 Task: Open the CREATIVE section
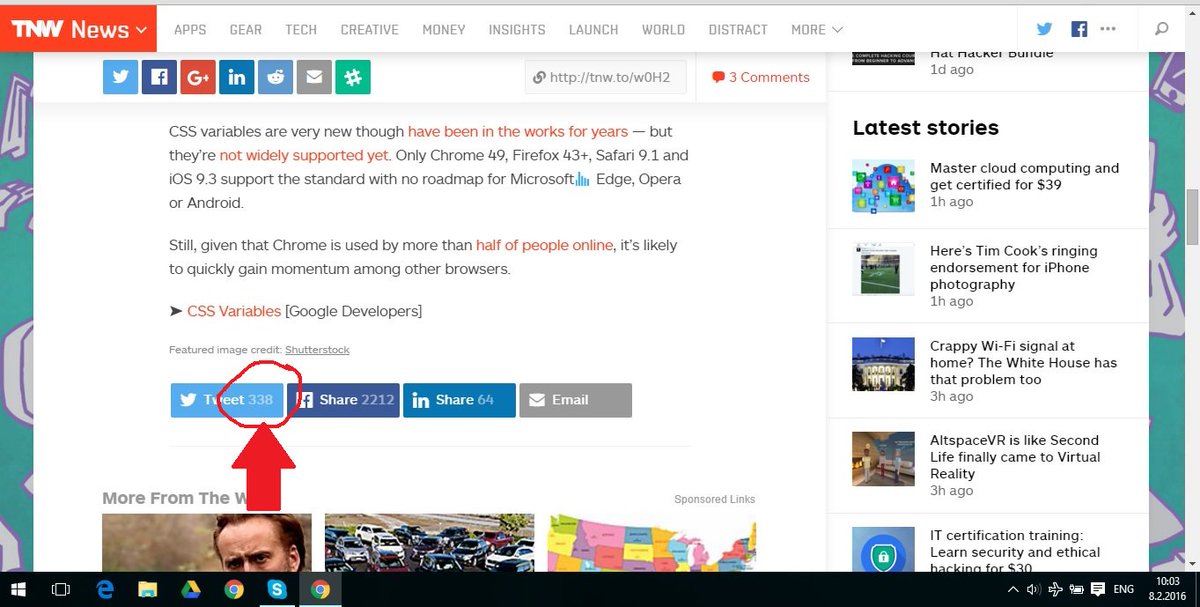tap(370, 30)
